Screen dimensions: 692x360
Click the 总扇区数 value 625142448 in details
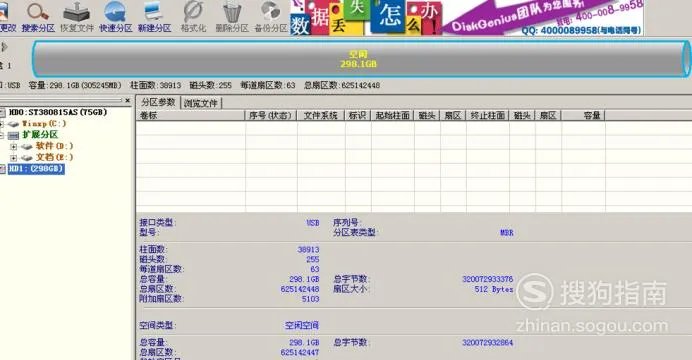coord(300,289)
